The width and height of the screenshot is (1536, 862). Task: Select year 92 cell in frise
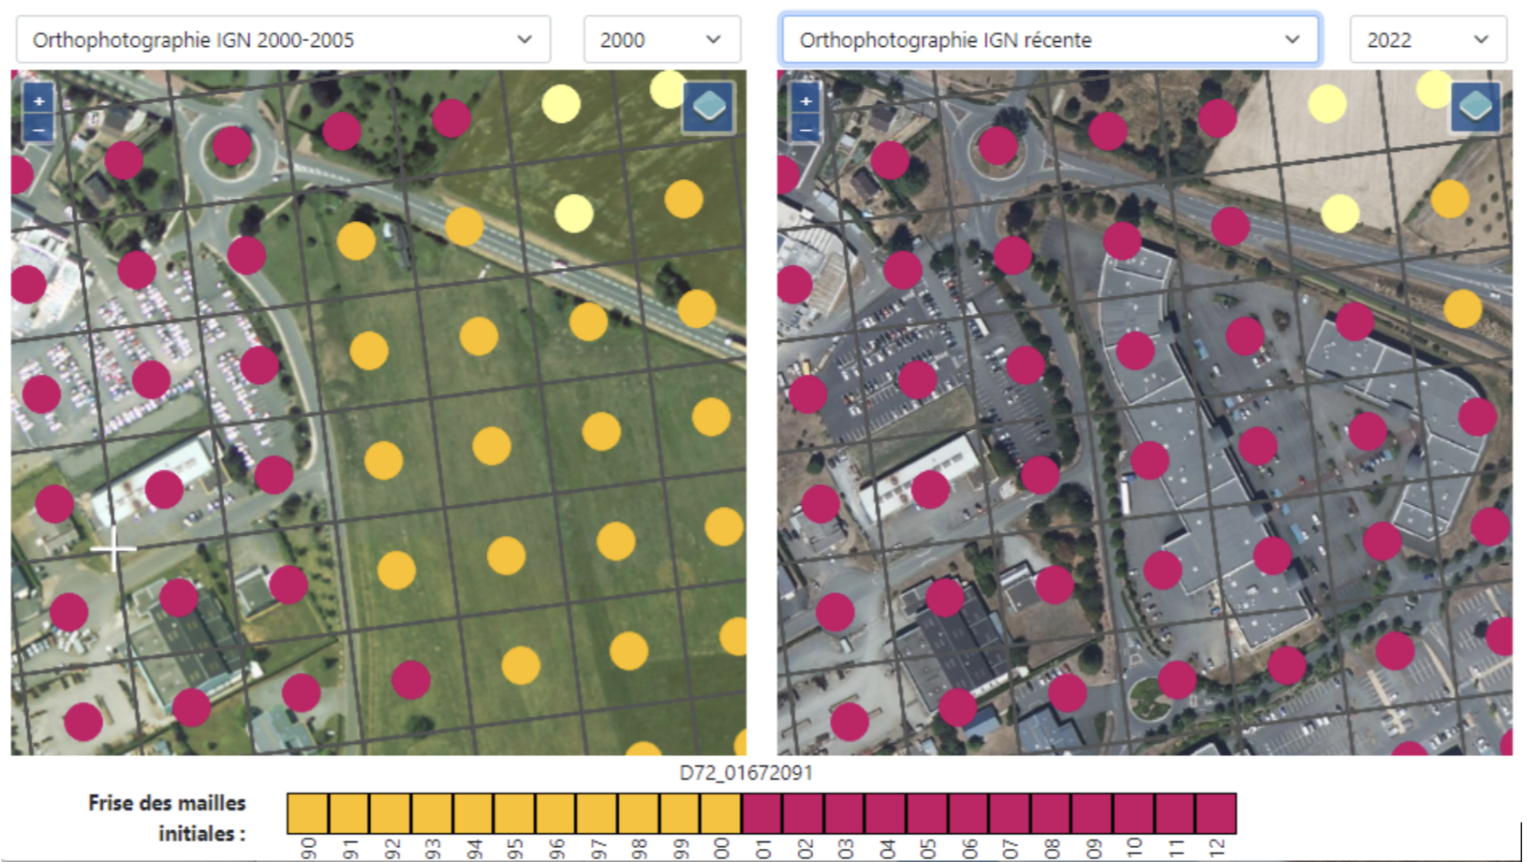tap(390, 813)
